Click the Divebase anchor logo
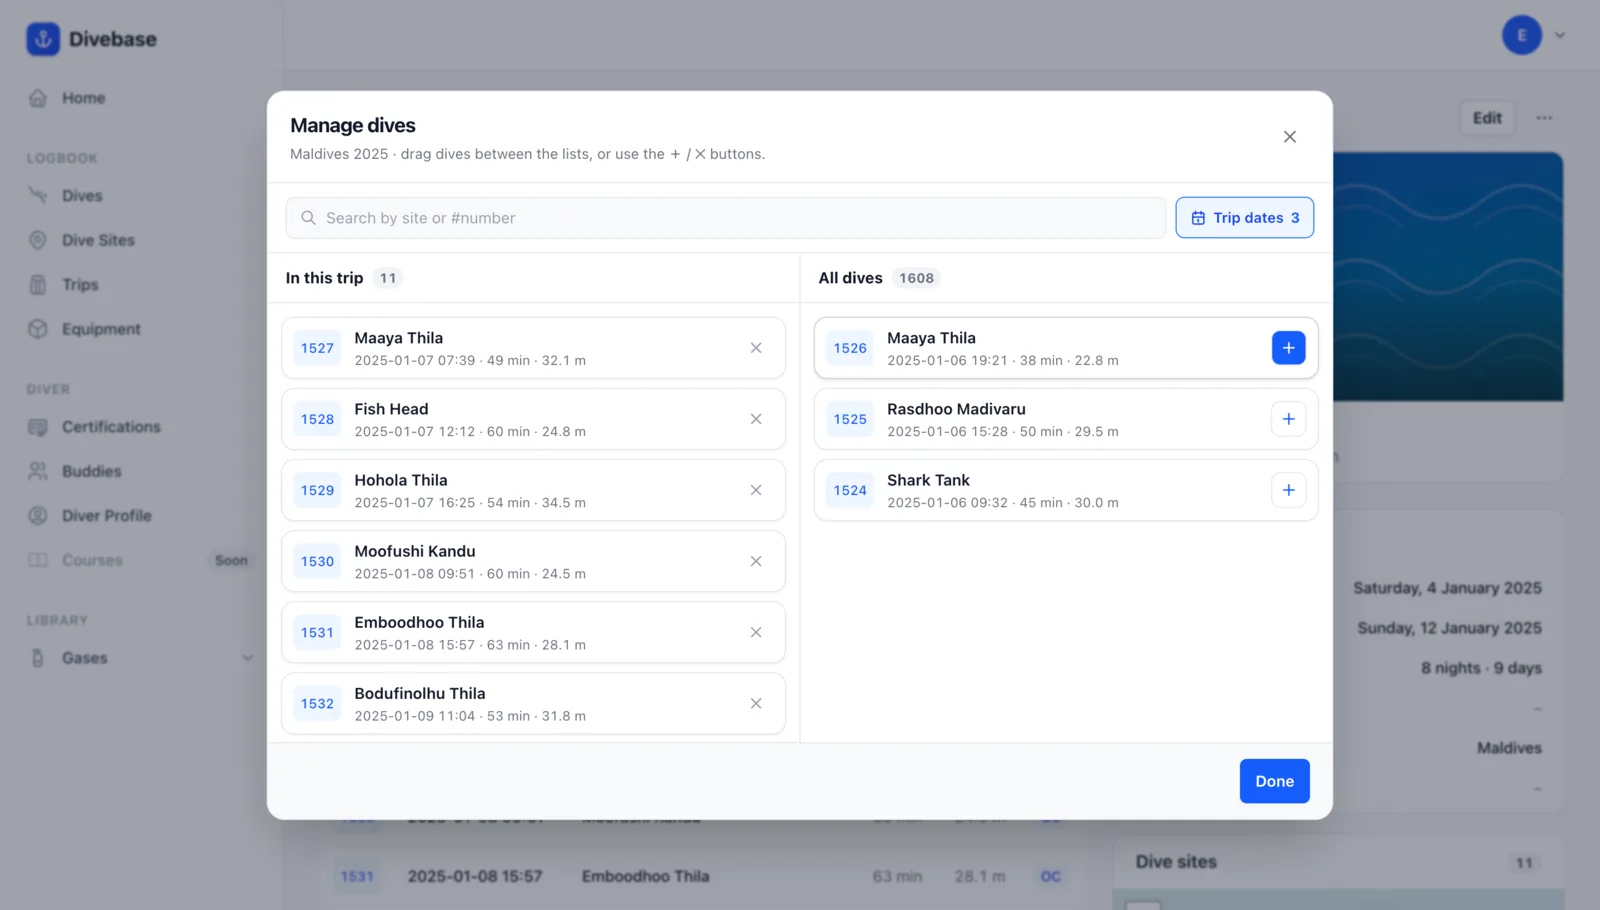The image size is (1600, 910). click(43, 39)
